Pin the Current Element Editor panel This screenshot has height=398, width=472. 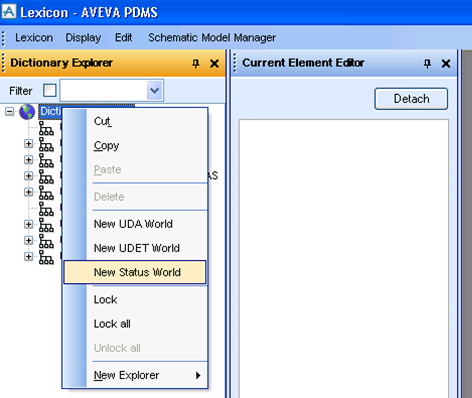click(427, 63)
